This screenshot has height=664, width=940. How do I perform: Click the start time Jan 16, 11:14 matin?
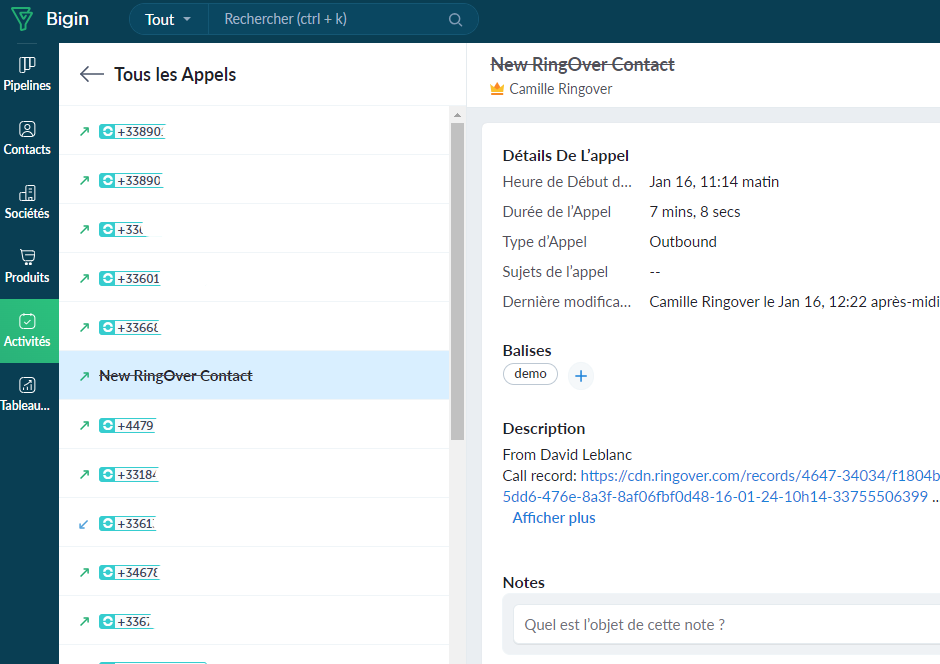point(714,182)
